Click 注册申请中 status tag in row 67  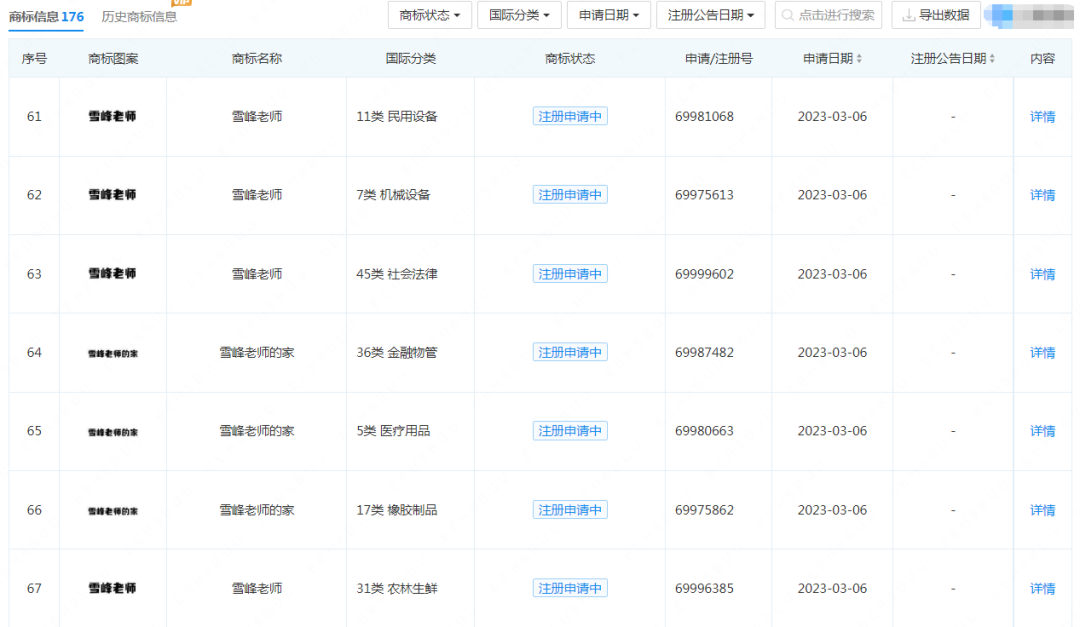click(x=570, y=588)
